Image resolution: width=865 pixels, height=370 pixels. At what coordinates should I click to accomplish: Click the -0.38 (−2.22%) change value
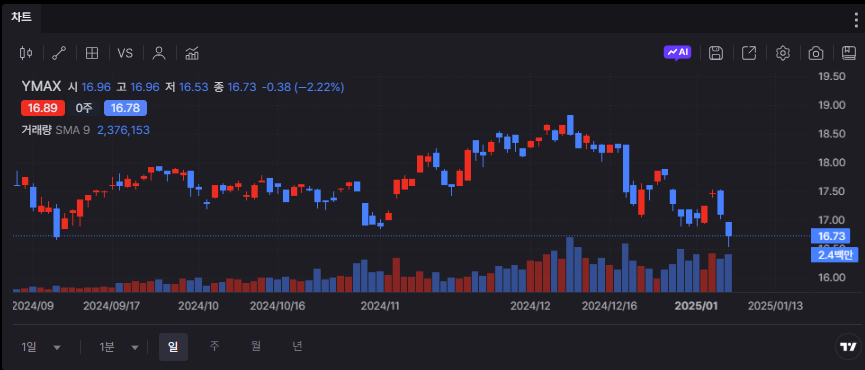[303, 87]
